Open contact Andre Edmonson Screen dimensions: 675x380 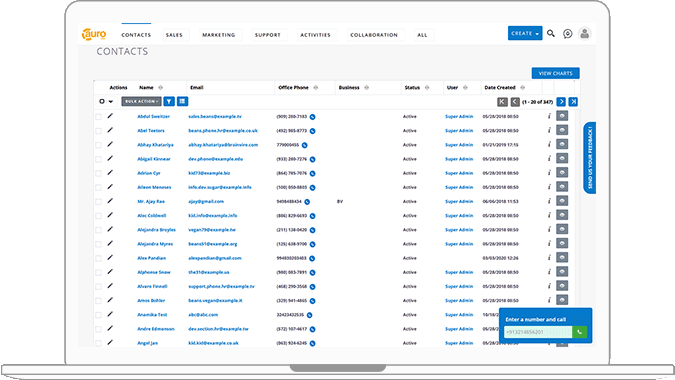click(x=156, y=329)
